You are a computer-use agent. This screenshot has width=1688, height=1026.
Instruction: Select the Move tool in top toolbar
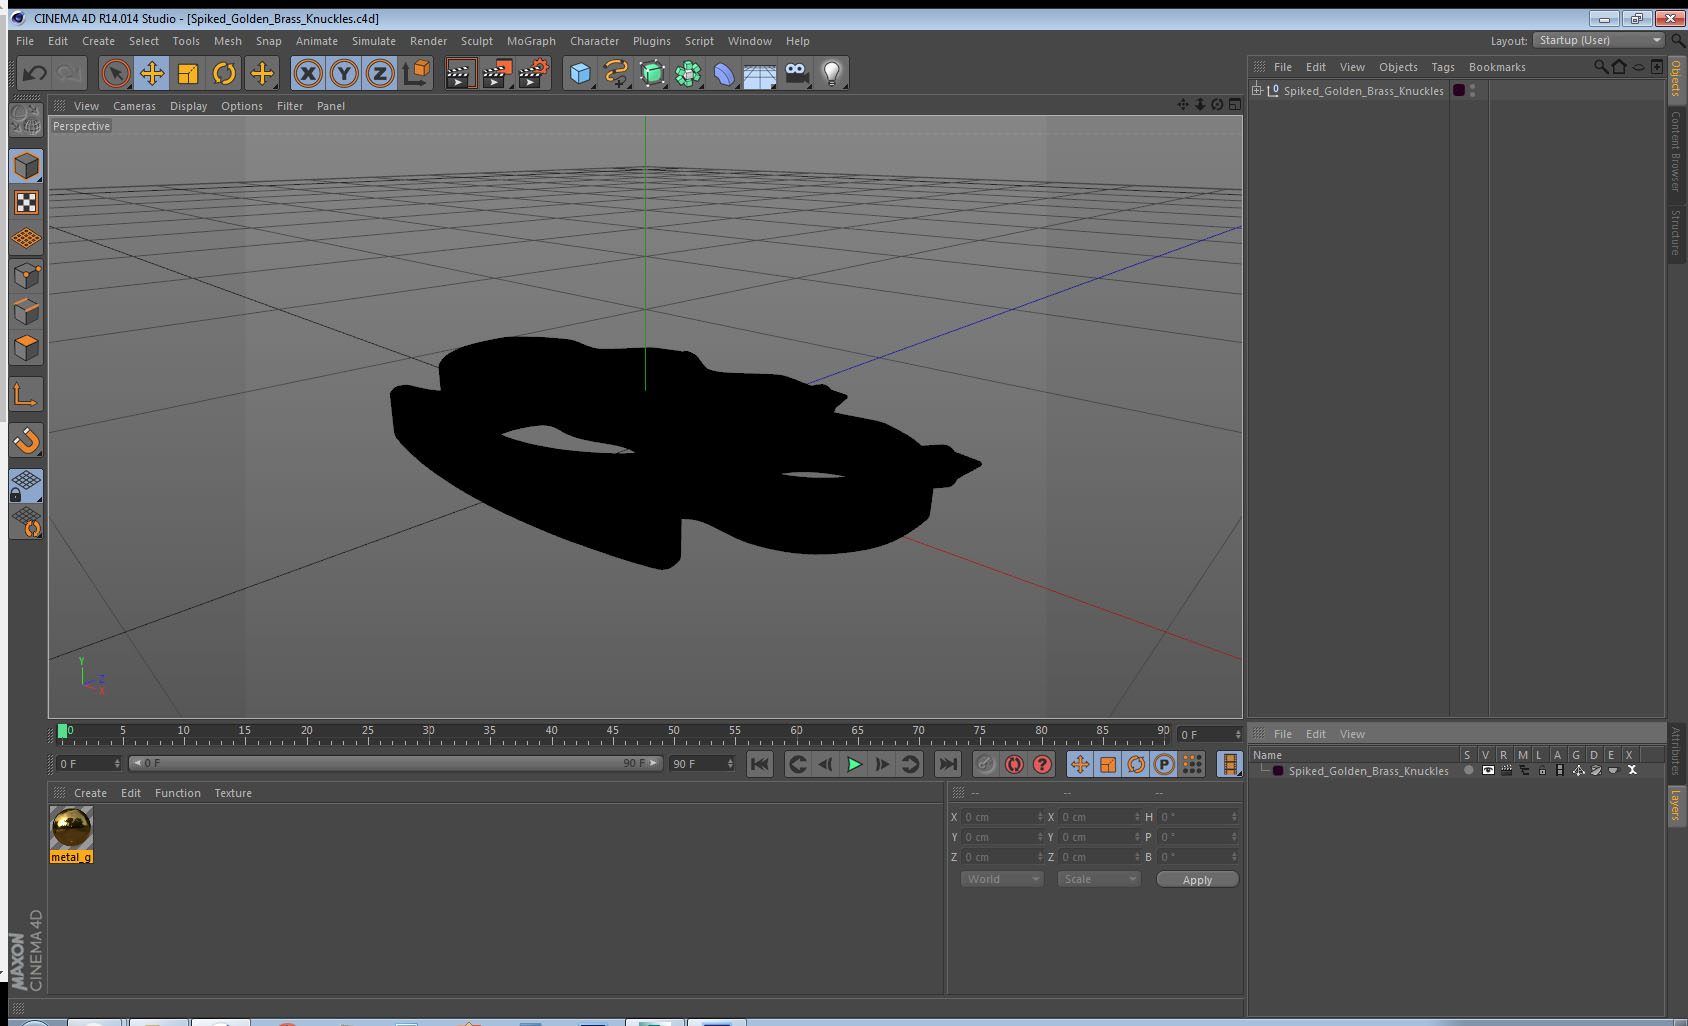click(x=152, y=73)
